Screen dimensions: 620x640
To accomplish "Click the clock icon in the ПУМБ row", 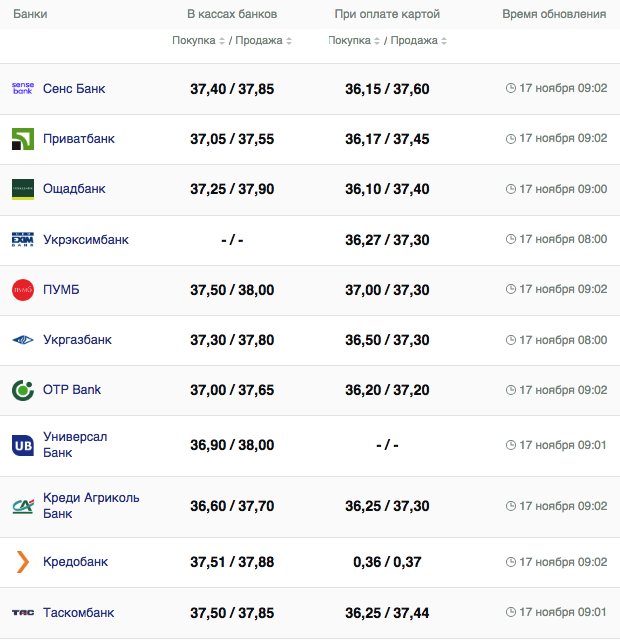I will [x=511, y=290].
